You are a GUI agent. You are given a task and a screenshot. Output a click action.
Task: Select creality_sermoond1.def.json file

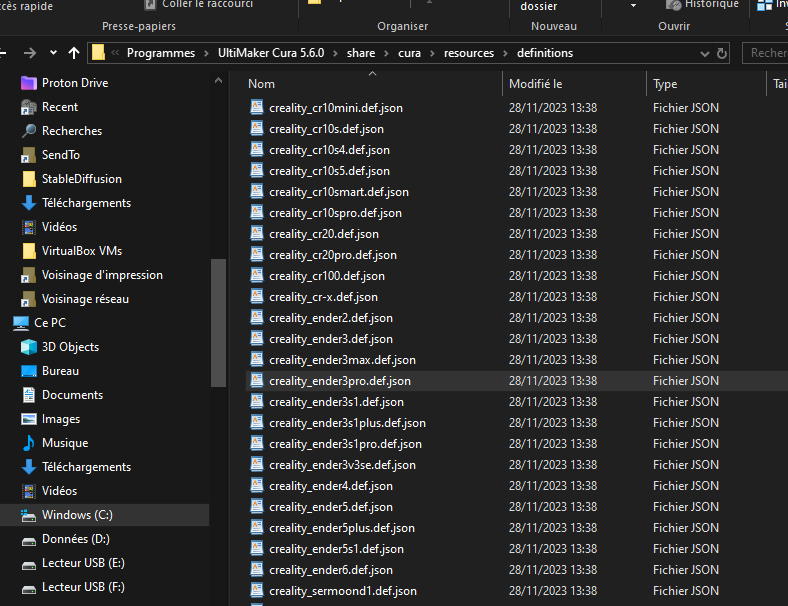(x=343, y=591)
